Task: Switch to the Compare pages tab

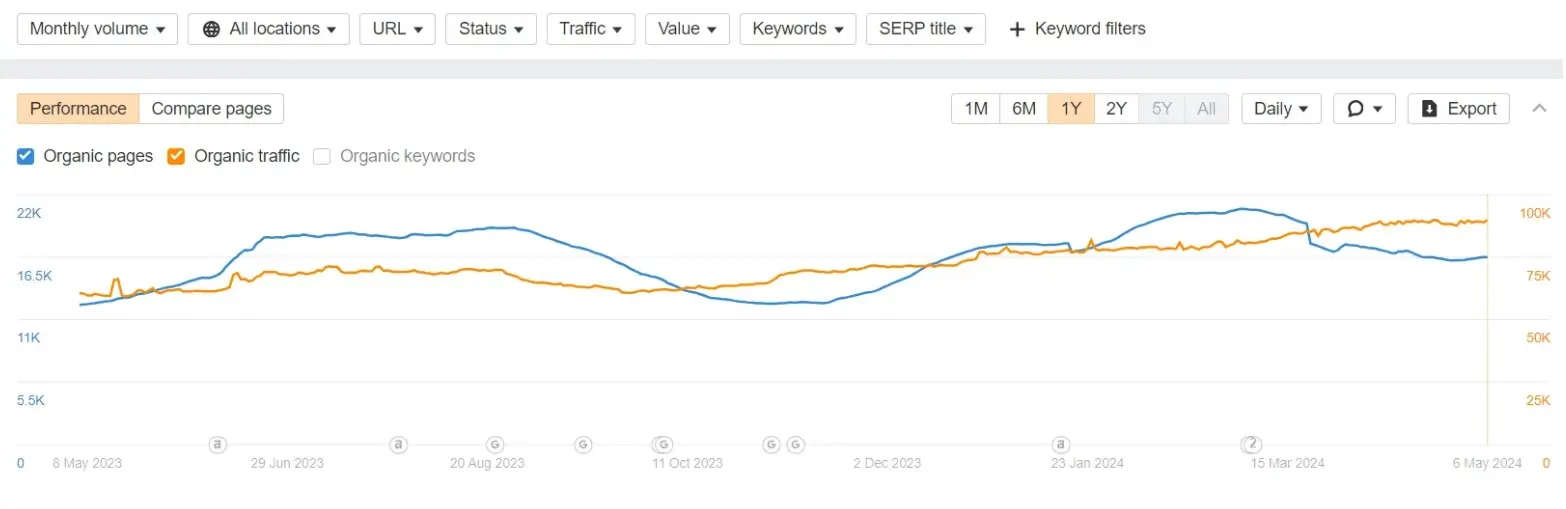Action: pos(211,109)
